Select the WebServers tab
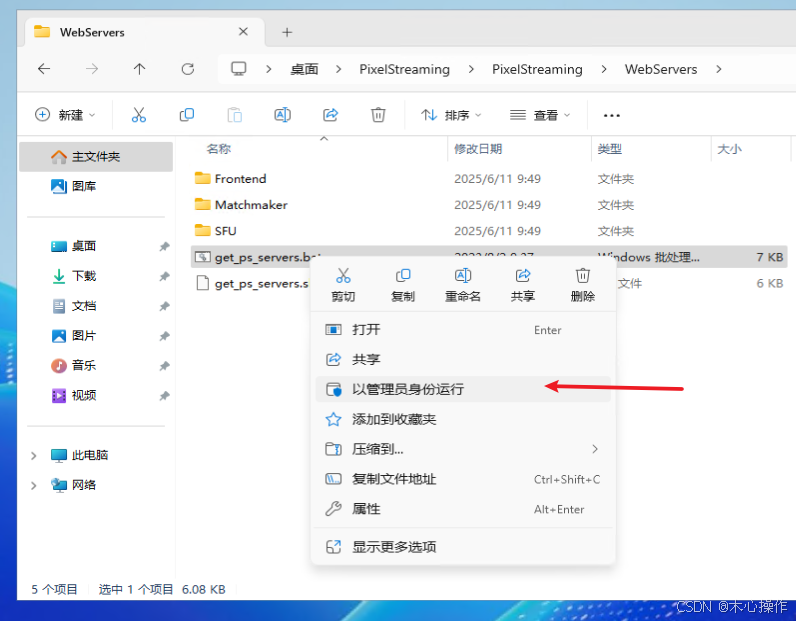Viewport: 796px width, 621px height. tap(145, 32)
